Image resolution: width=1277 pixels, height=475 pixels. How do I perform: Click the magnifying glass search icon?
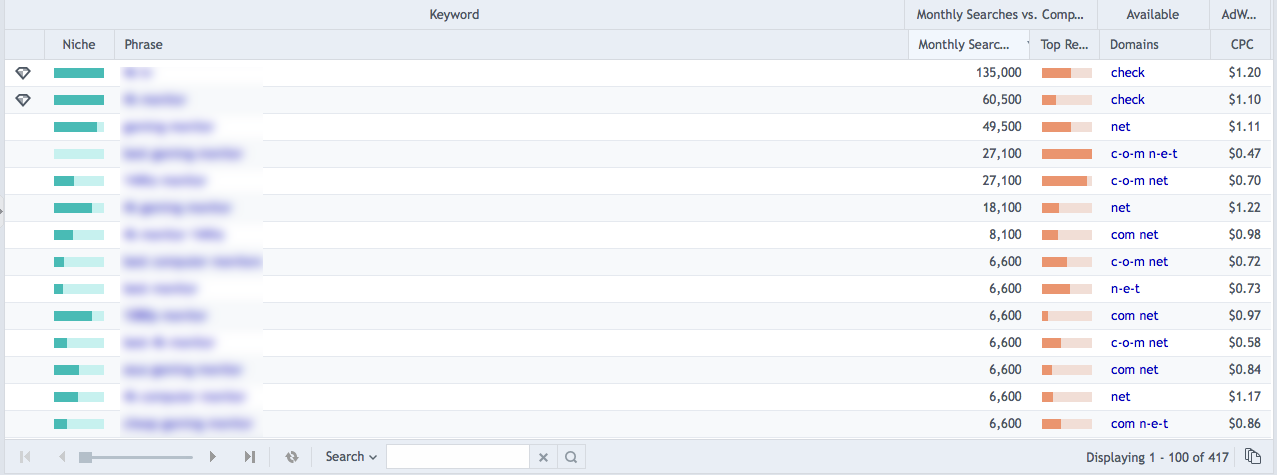point(571,457)
